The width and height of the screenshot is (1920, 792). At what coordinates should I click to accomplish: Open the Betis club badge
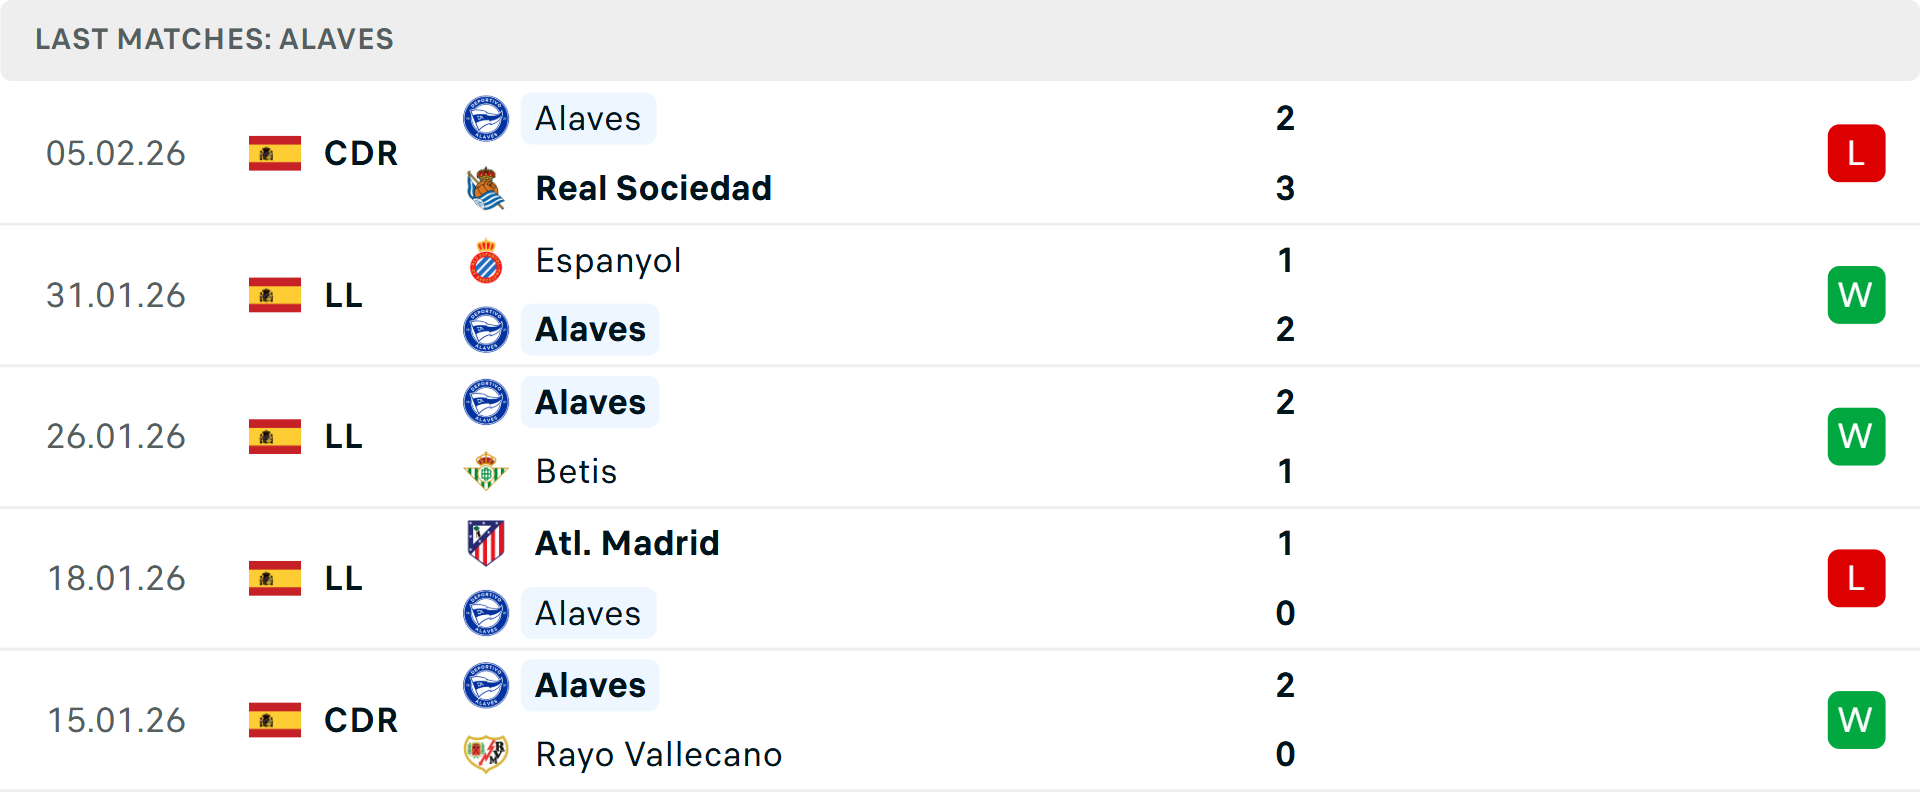(x=486, y=471)
